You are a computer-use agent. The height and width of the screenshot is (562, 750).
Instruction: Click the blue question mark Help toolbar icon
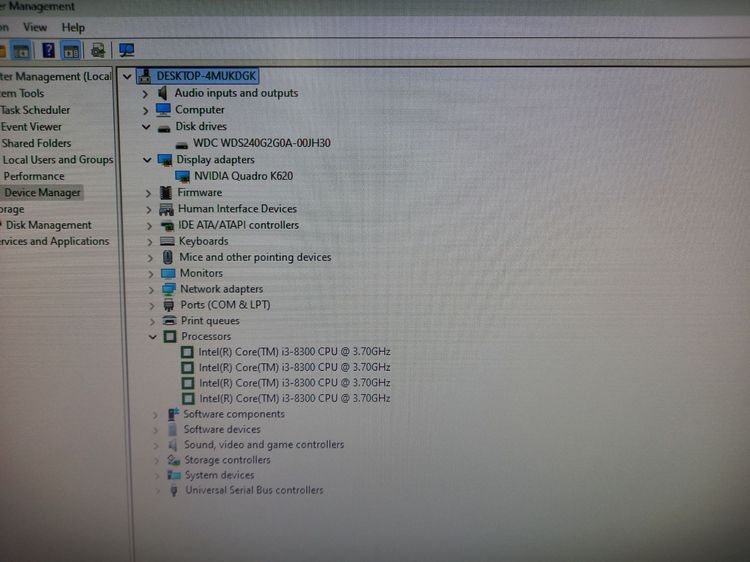48,50
